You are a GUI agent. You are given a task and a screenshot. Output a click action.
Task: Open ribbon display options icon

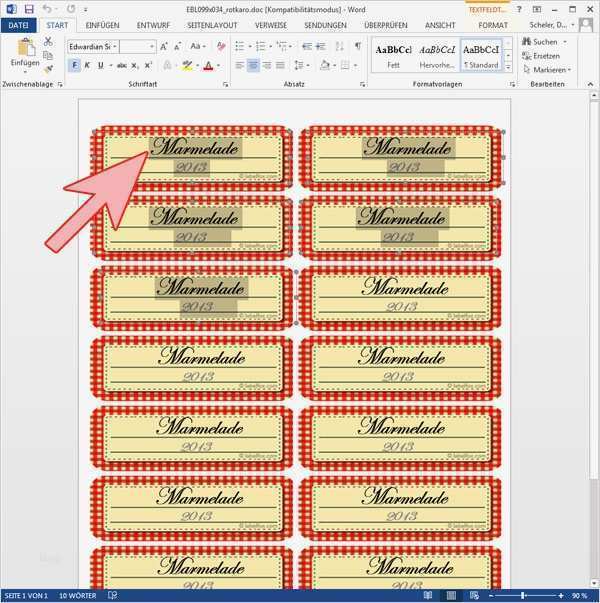point(537,9)
